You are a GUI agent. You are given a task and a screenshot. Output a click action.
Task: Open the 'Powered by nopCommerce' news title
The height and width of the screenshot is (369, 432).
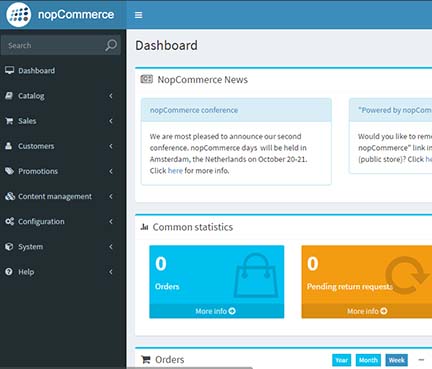click(395, 110)
